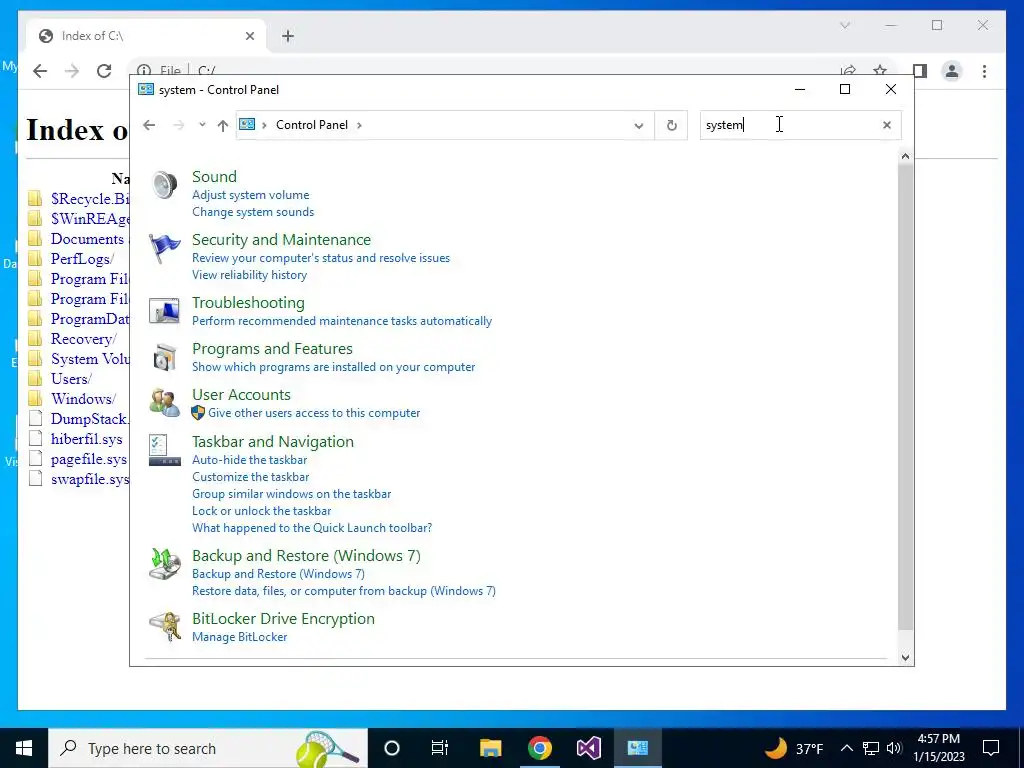Click View reliability history
This screenshot has height=768, width=1024.
tap(249, 275)
